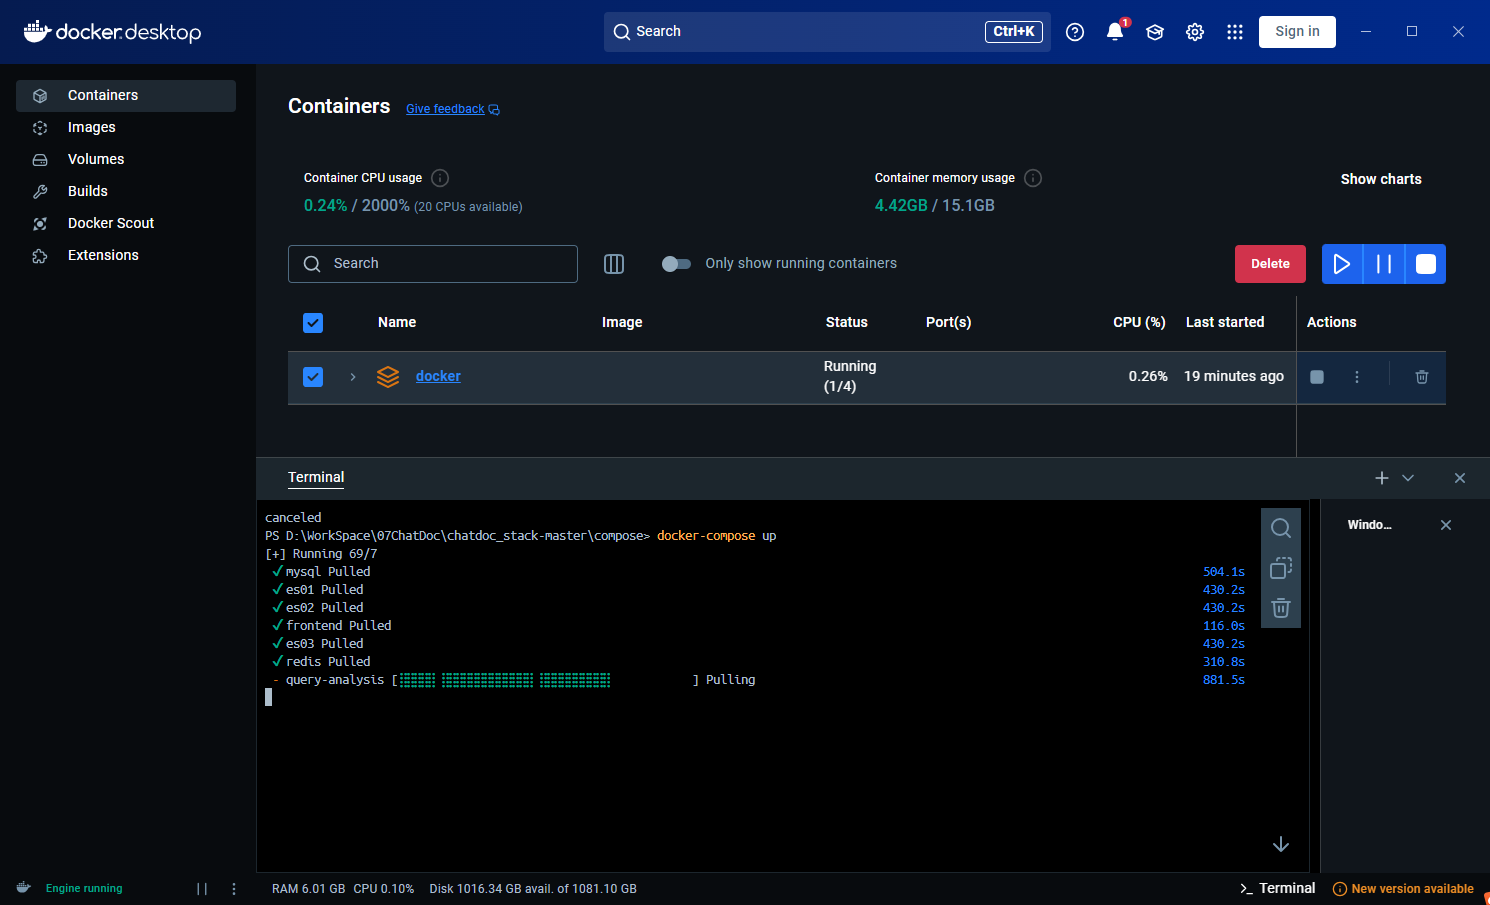This screenshot has height=905, width=1490.
Task: Open docker row more actions menu
Action: coord(1357,377)
